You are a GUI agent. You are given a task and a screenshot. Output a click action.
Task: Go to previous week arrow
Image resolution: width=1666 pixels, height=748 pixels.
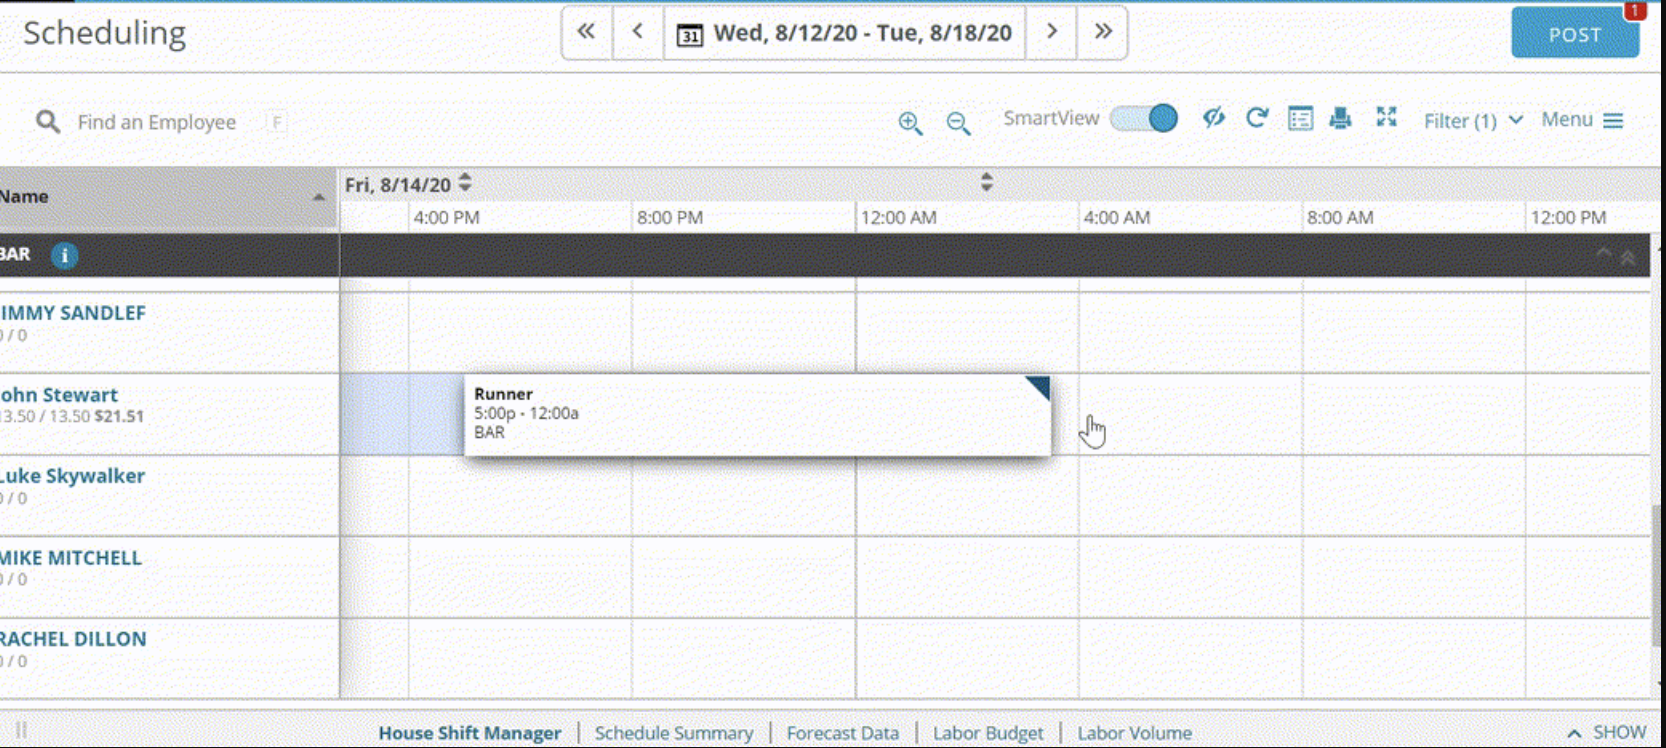coord(638,32)
